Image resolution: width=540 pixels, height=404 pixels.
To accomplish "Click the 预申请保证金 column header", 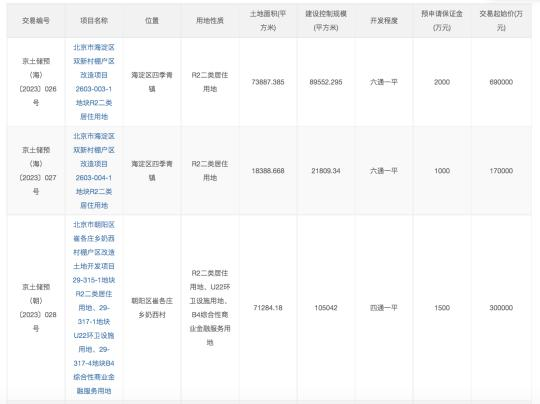I will coord(442,21).
